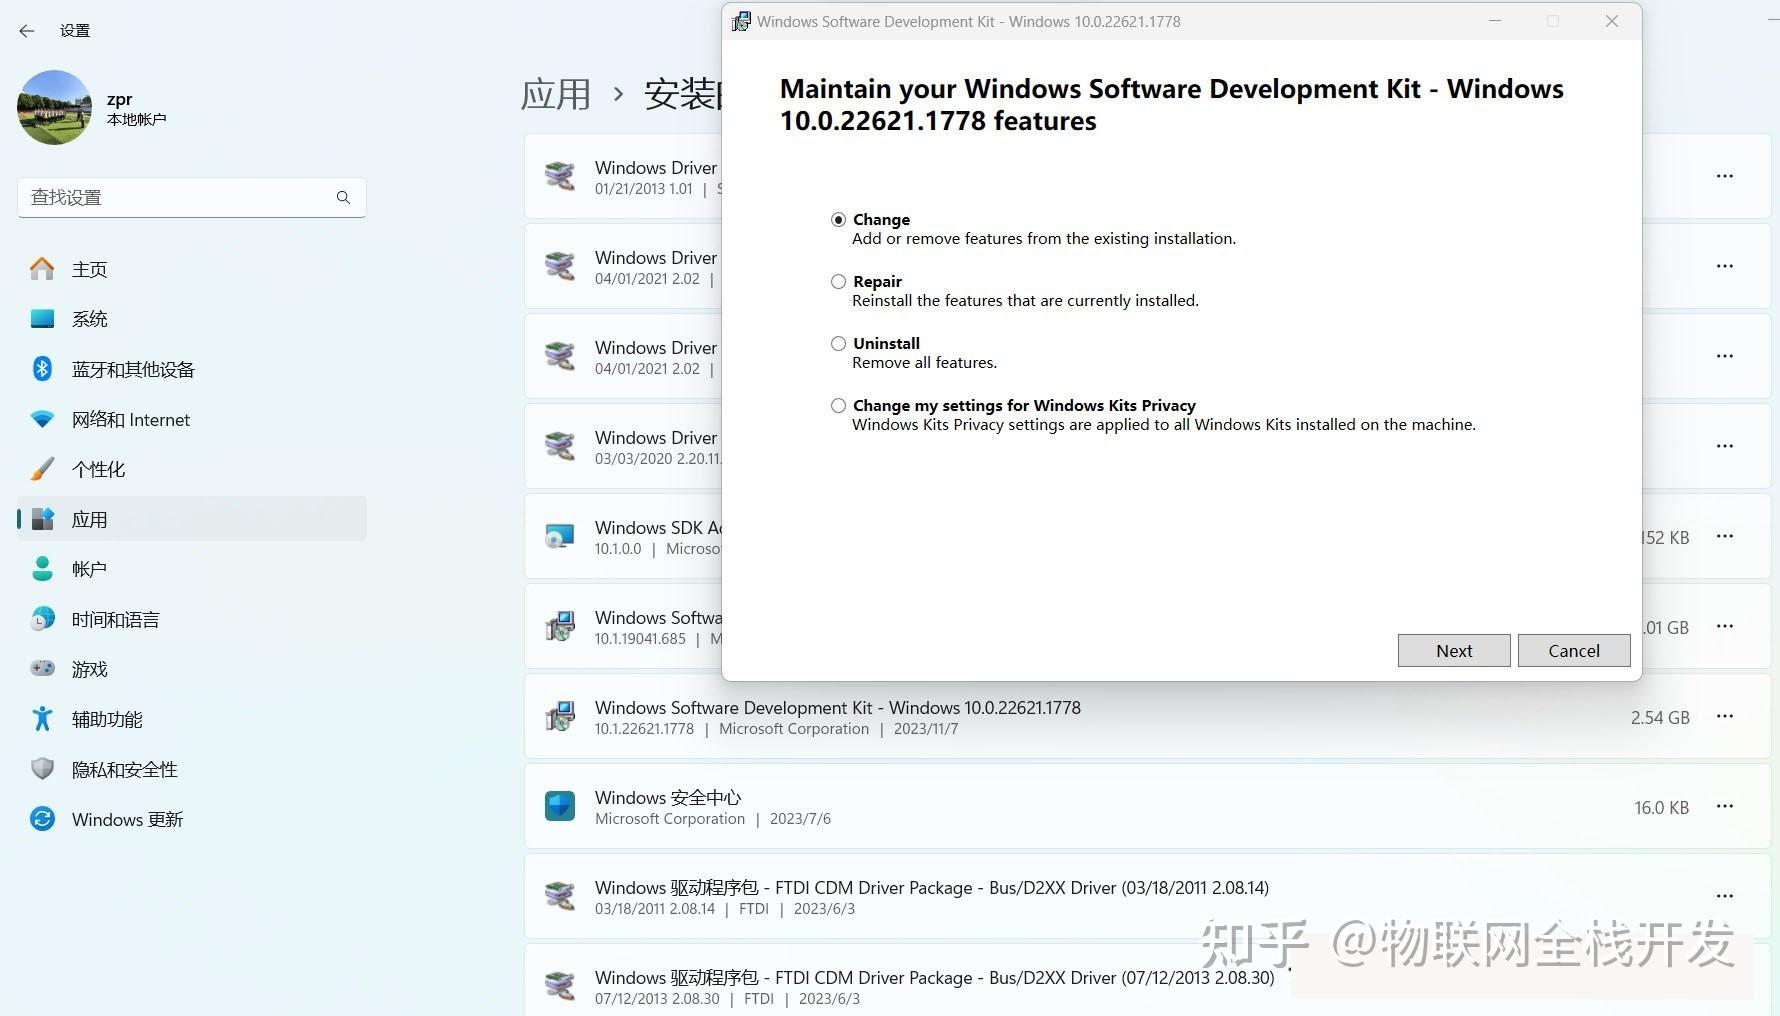
Task: Click the zpr user account avatar
Action: [54, 107]
